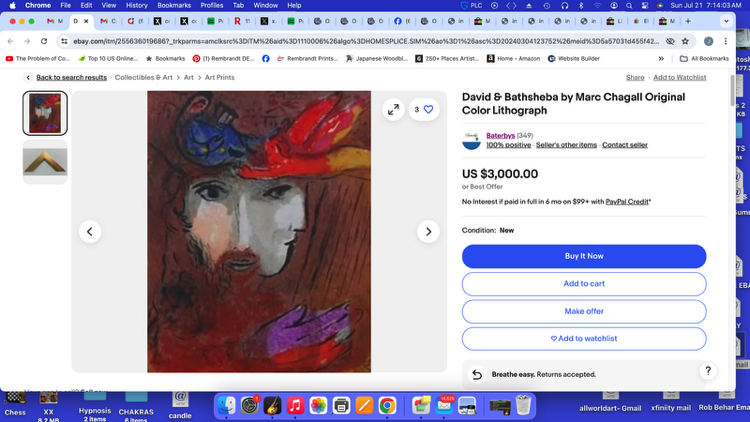Show the next listing image
750x422 pixels.
[x=428, y=232]
